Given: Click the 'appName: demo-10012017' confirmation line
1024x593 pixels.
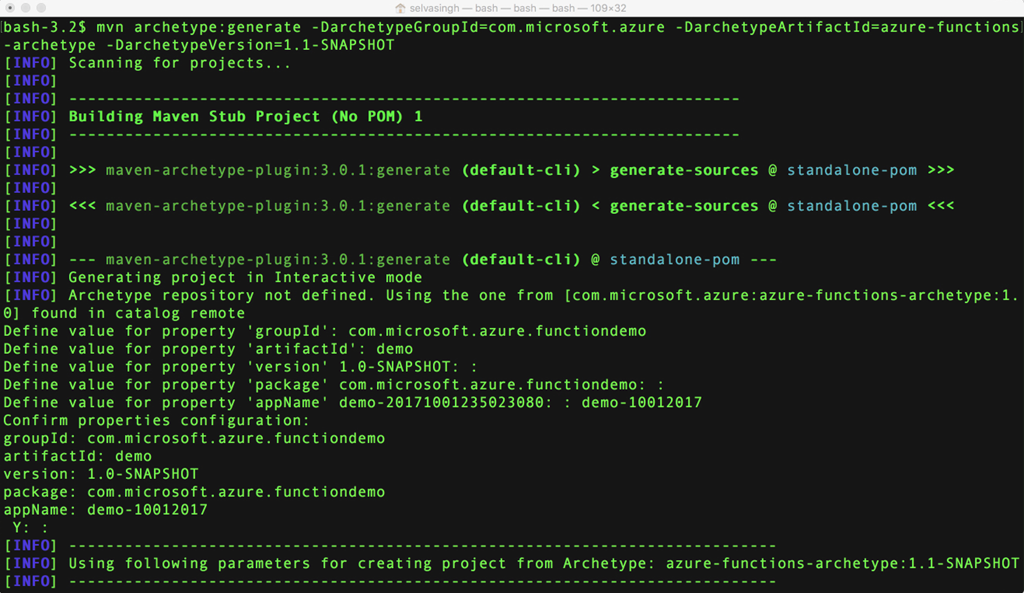Looking at the screenshot, I should [x=105, y=510].
